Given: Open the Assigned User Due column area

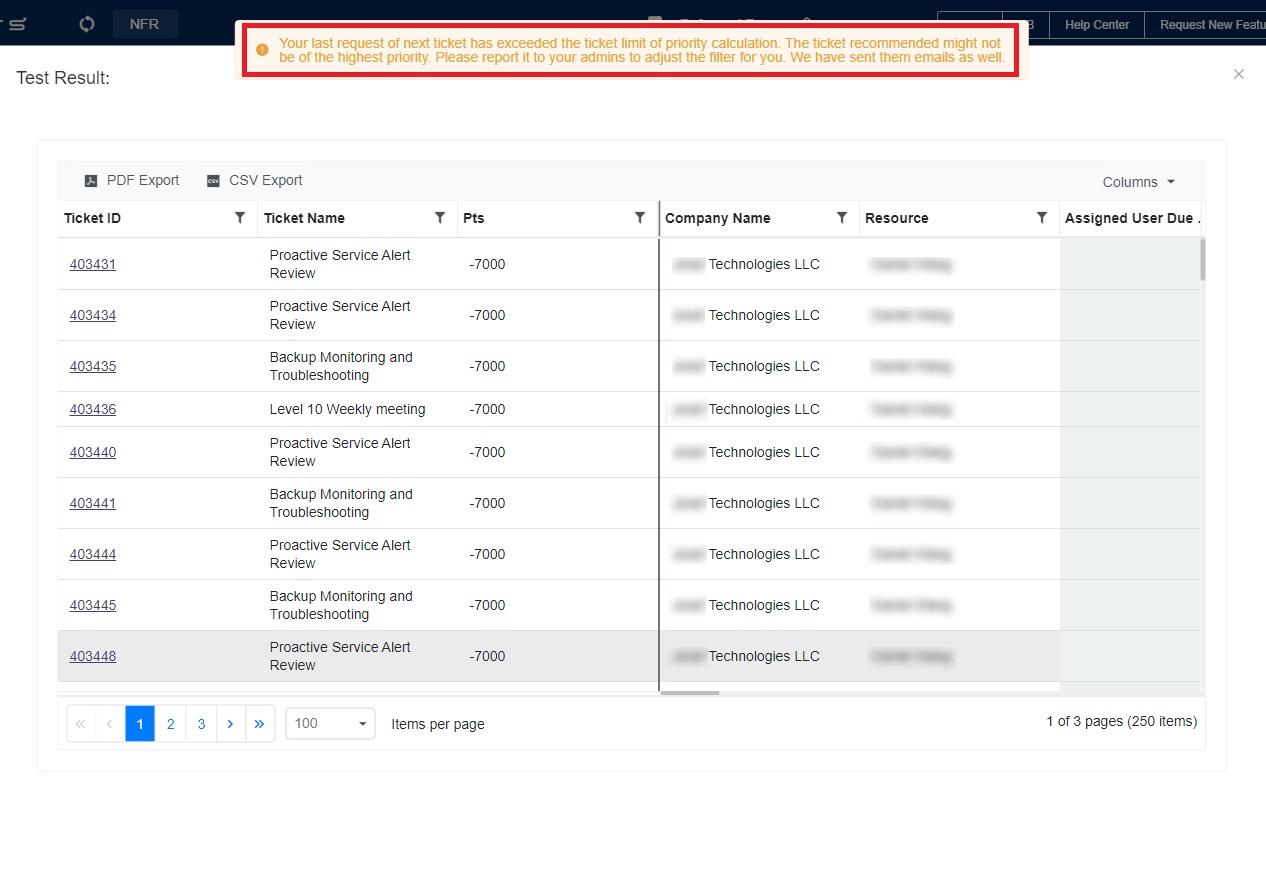Looking at the screenshot, I should coord(1131,217).
